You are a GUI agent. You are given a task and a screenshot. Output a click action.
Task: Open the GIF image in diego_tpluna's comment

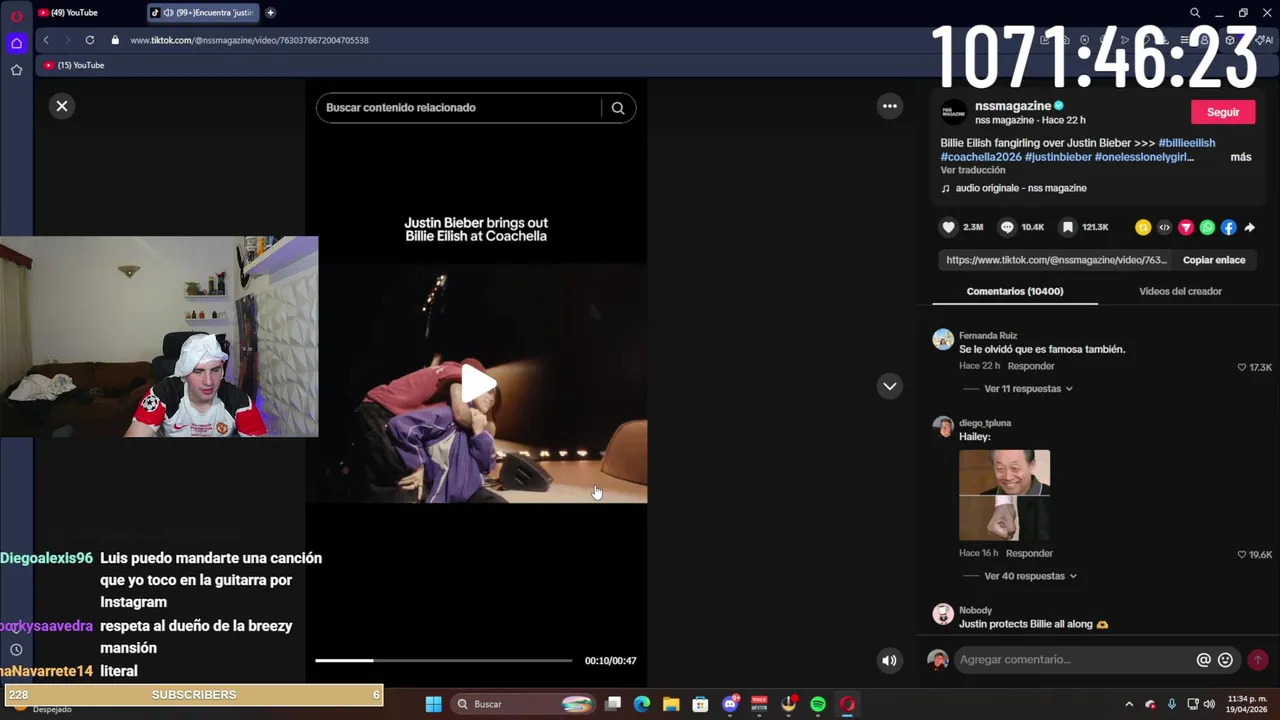(x=1004, y=495)
